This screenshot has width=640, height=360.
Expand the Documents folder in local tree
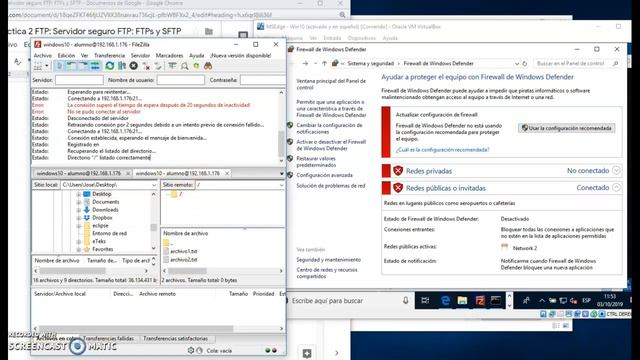pos(78,202)
